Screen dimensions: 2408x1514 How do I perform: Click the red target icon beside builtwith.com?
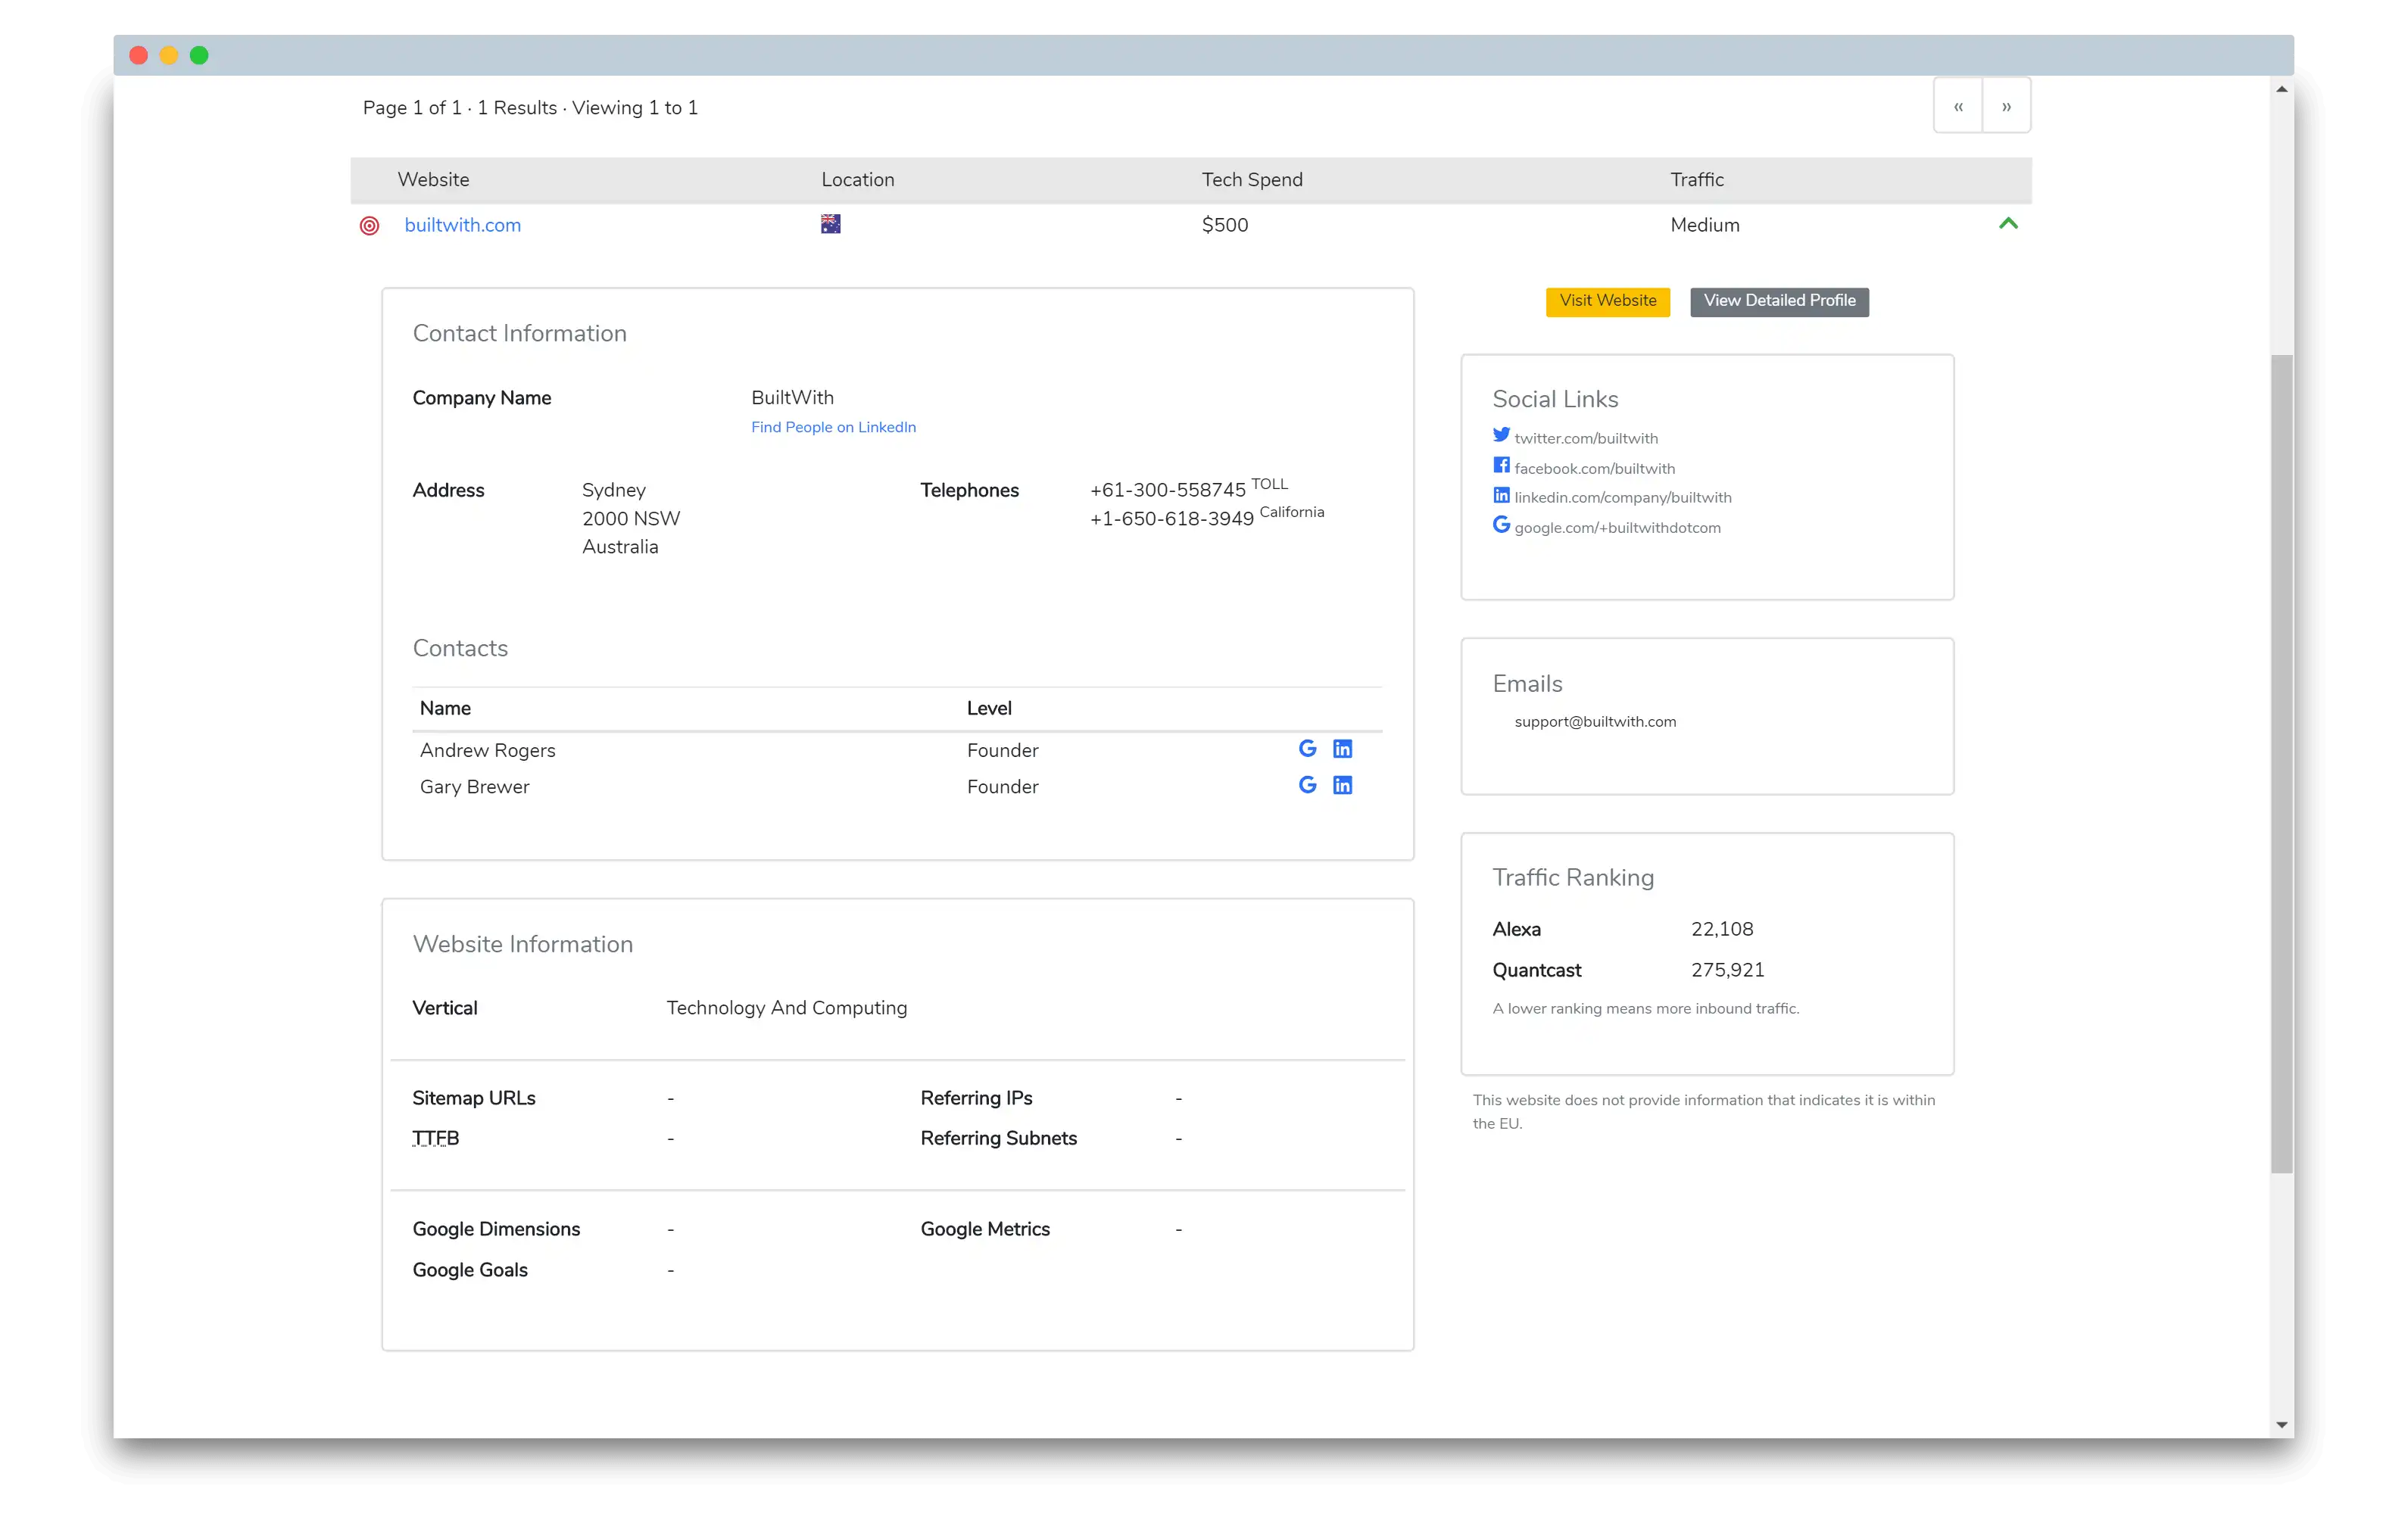(x=369, y=226)
